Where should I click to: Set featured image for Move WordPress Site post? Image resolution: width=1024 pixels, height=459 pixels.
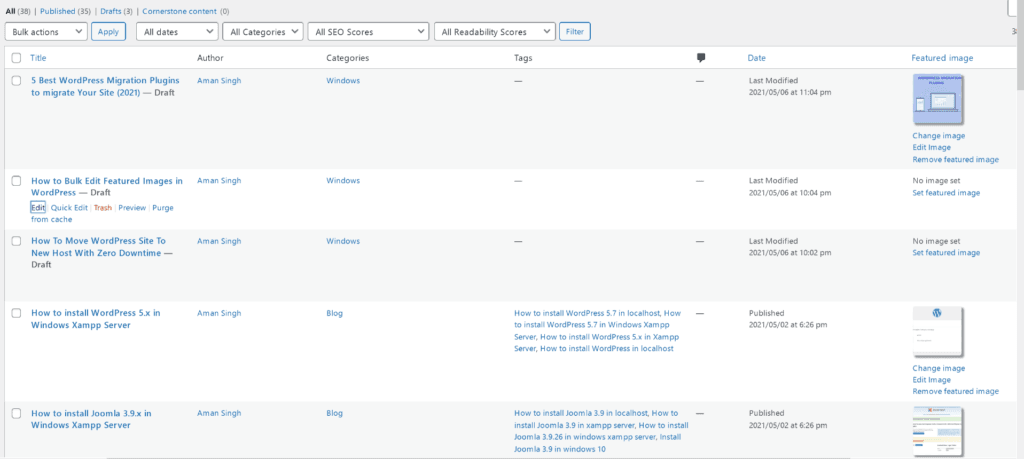(x=946, y=253)
